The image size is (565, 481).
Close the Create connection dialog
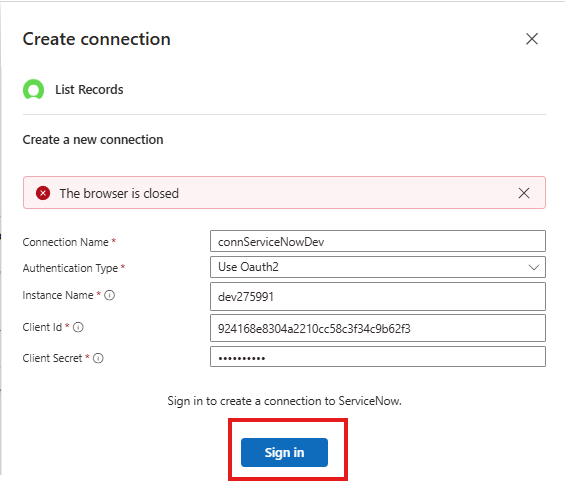coord(531,39)
